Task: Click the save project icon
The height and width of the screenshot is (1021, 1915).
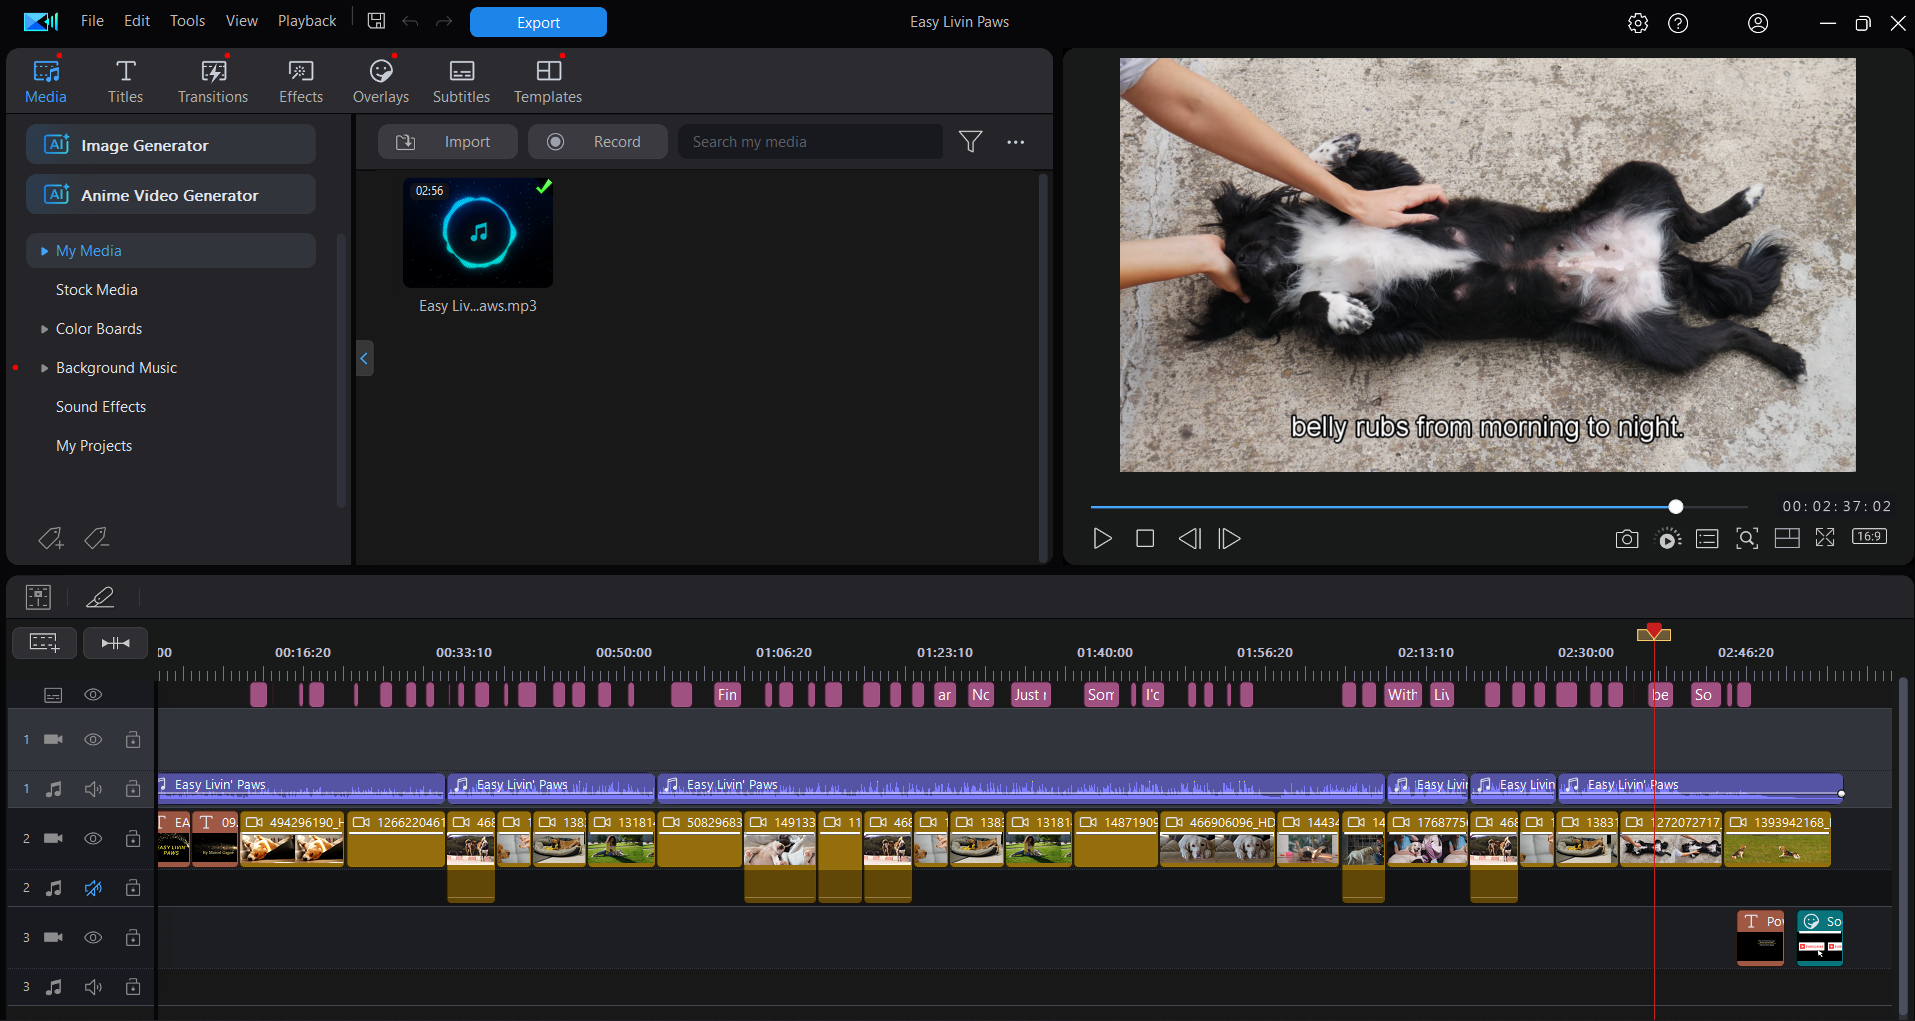Action: coord(376,21)
